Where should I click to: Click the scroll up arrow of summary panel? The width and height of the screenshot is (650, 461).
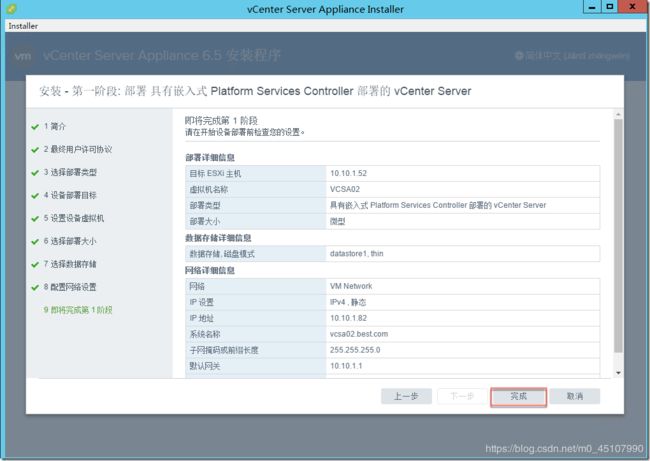pyautogui.click(x=618, y=114)
